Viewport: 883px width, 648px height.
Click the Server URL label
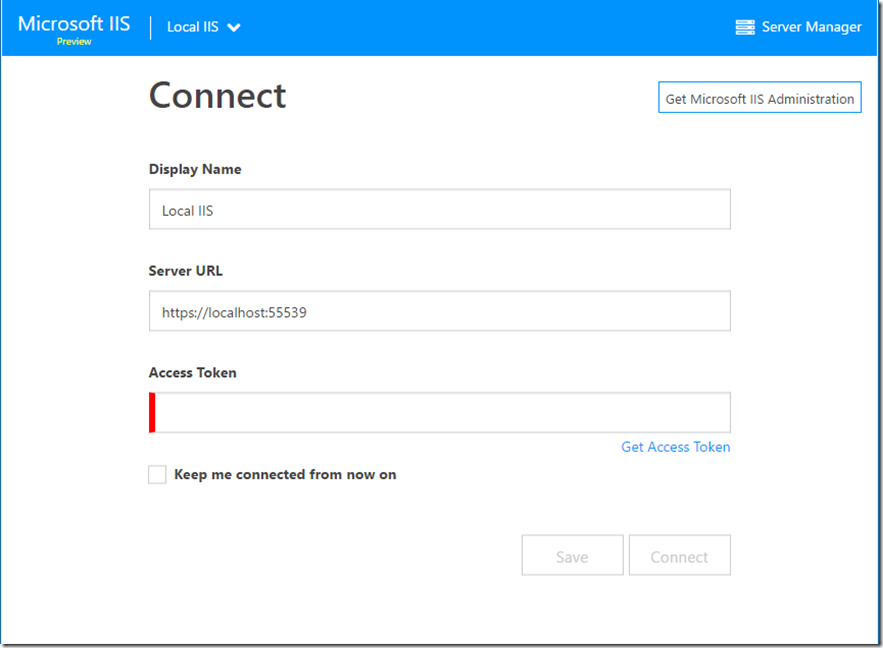click(x=185, y=271)
